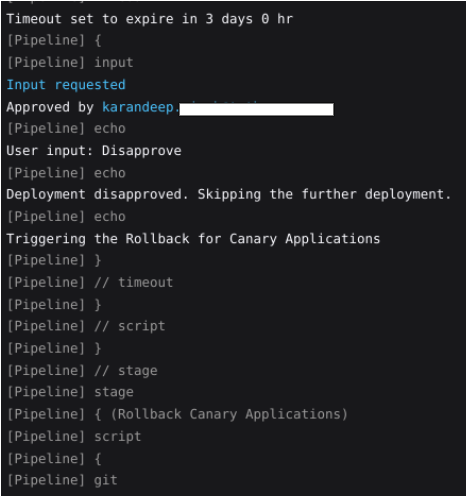Click the redacted white box after karandeep
This screenshot has height=497, width=466.
[256, 109]
